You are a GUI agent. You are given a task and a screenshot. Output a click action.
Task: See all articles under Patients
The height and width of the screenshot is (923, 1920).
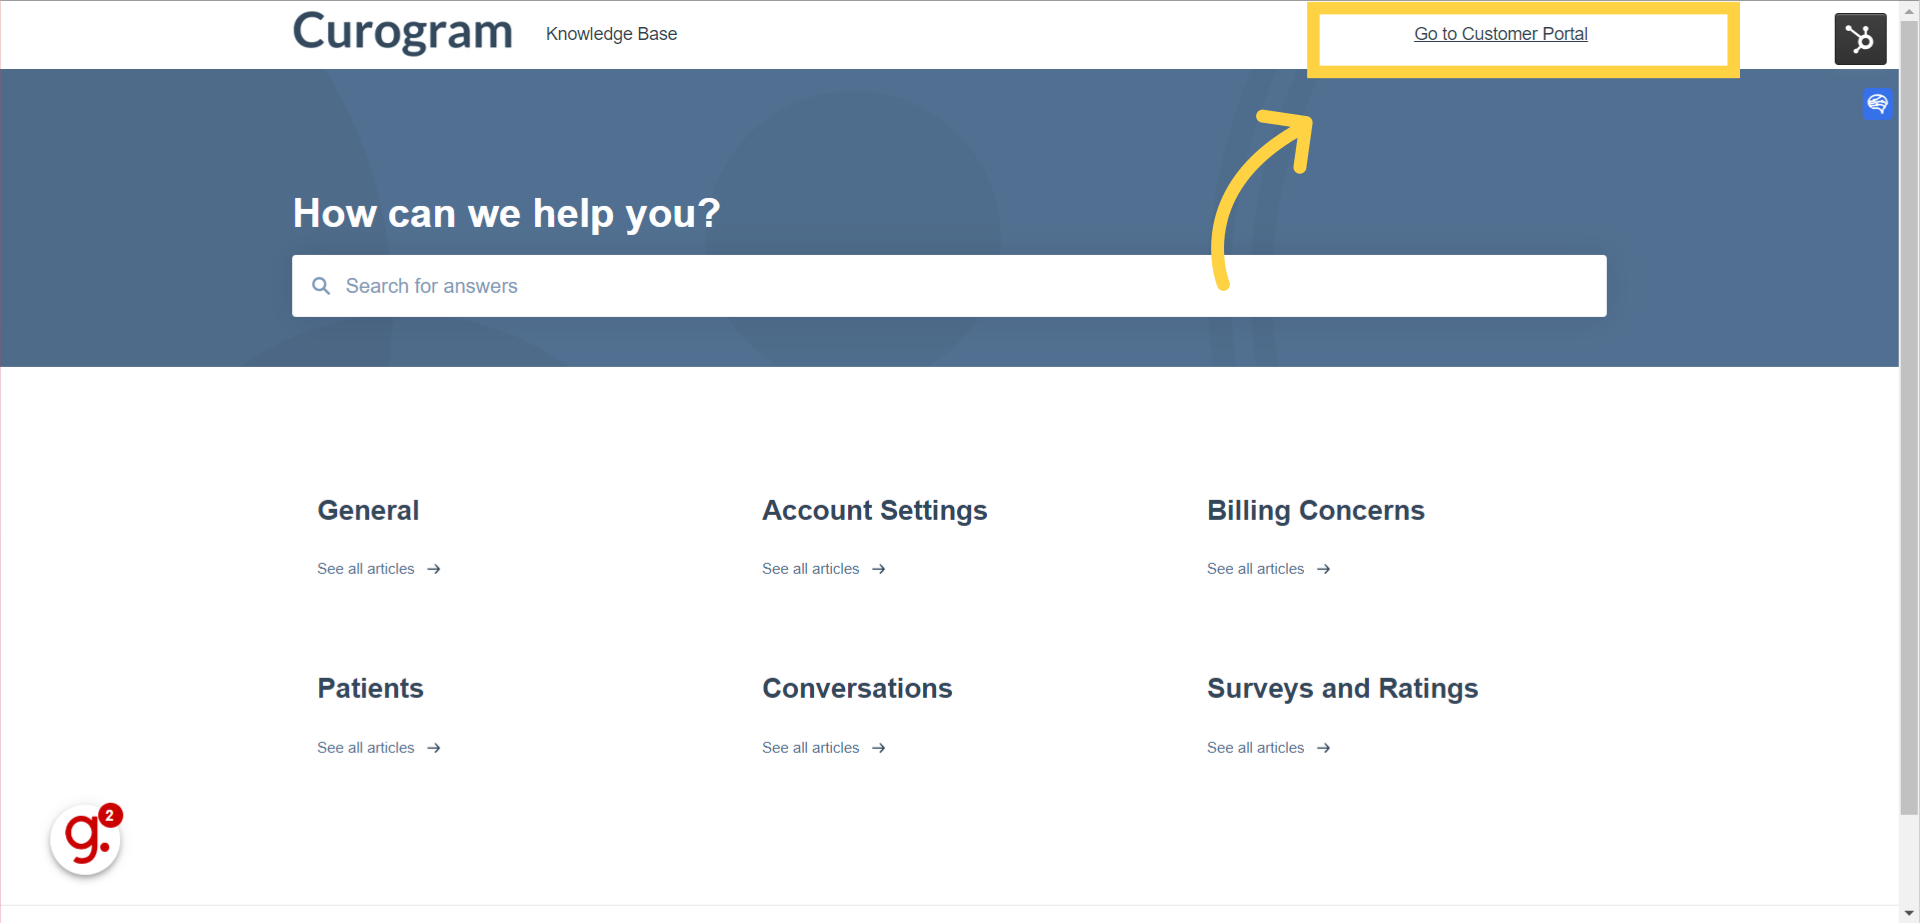(x=366, y=748)
